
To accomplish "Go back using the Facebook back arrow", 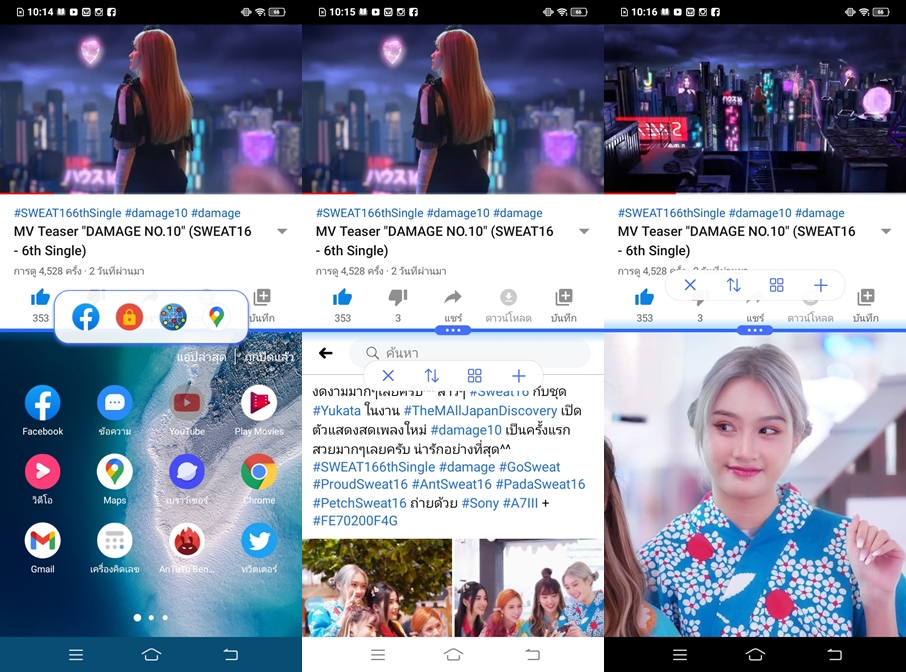I will click(x=325, y=353).
